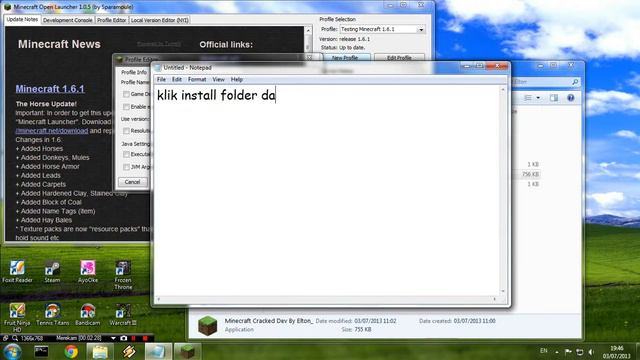Click the Minecraft block application icon in details pane

coord(207,325)
